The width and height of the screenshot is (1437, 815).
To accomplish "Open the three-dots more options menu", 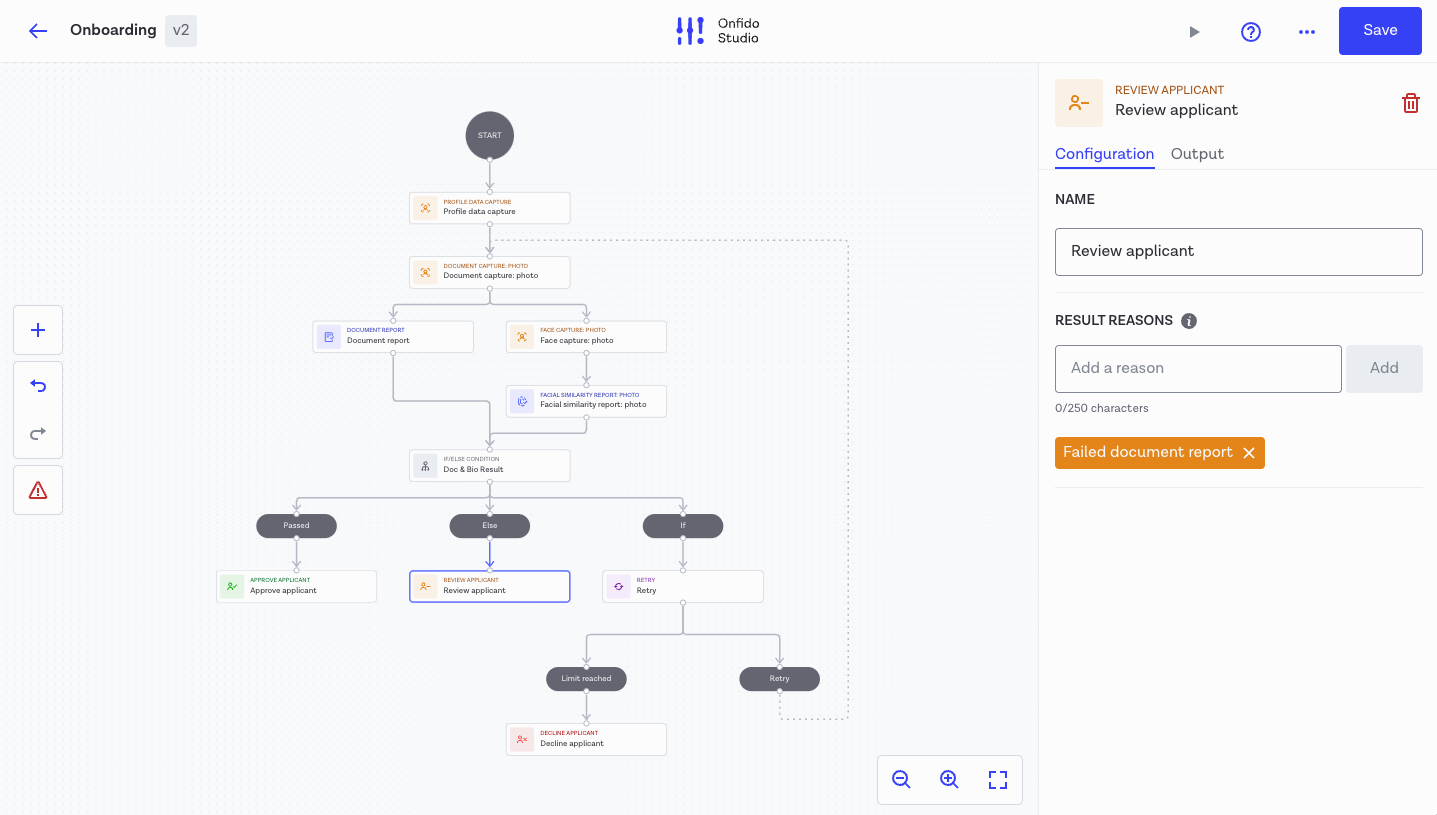I will pyautogui.click(x=1306, y=31).
